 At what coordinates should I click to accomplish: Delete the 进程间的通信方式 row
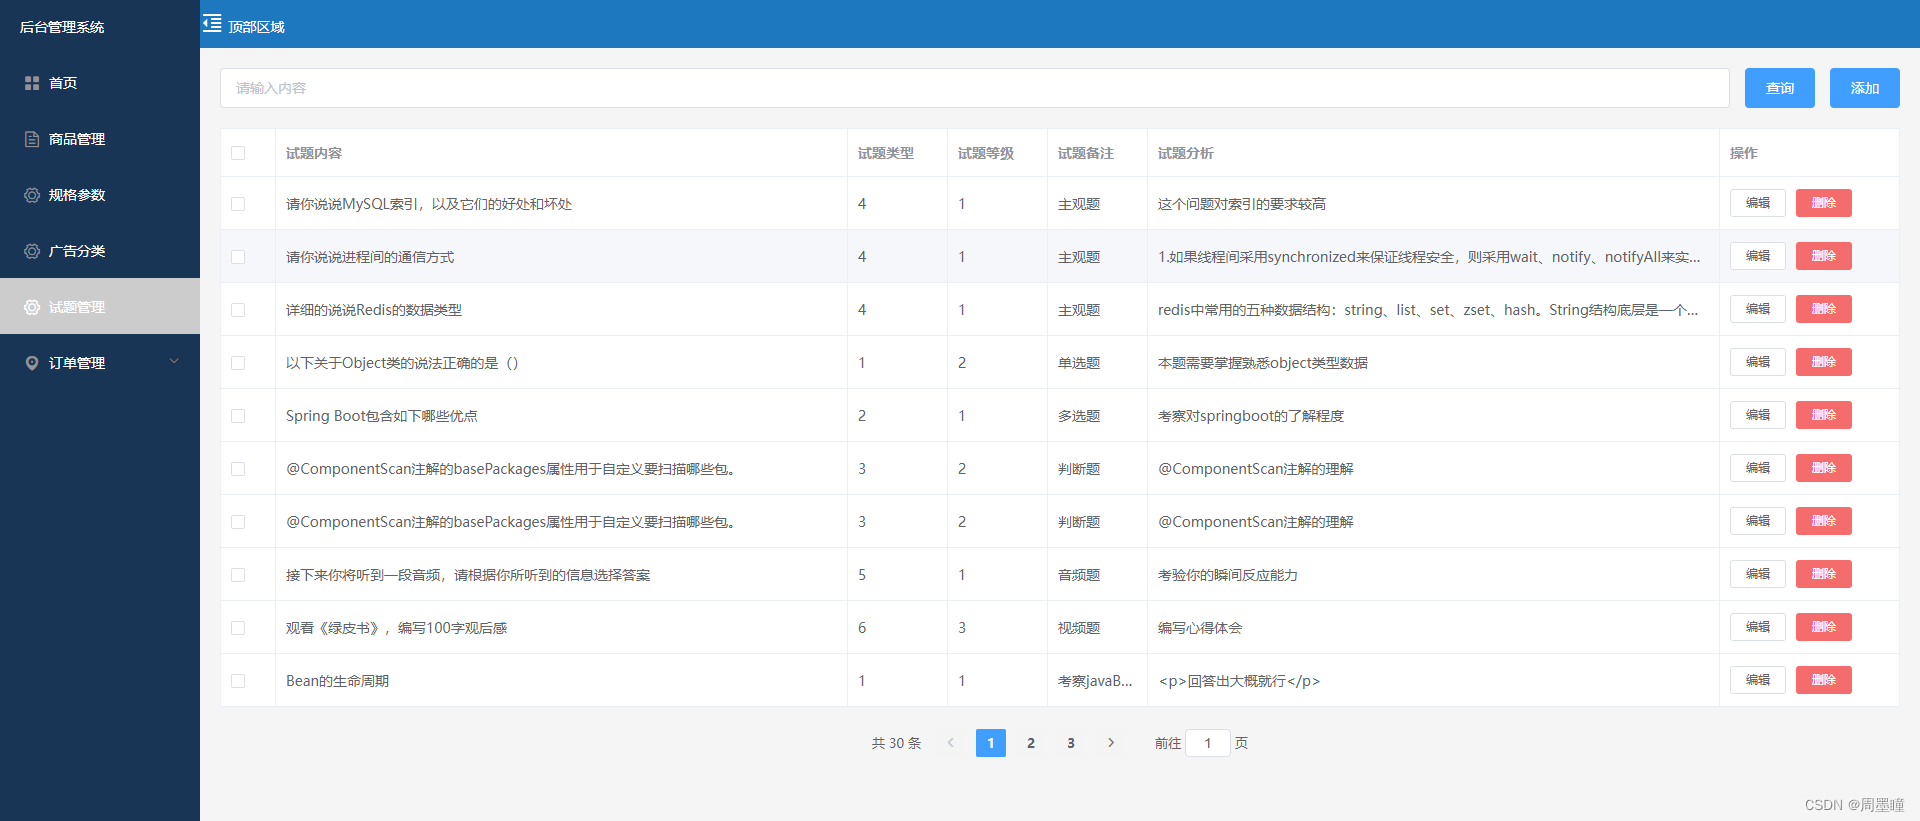[x=1824, y=256]
